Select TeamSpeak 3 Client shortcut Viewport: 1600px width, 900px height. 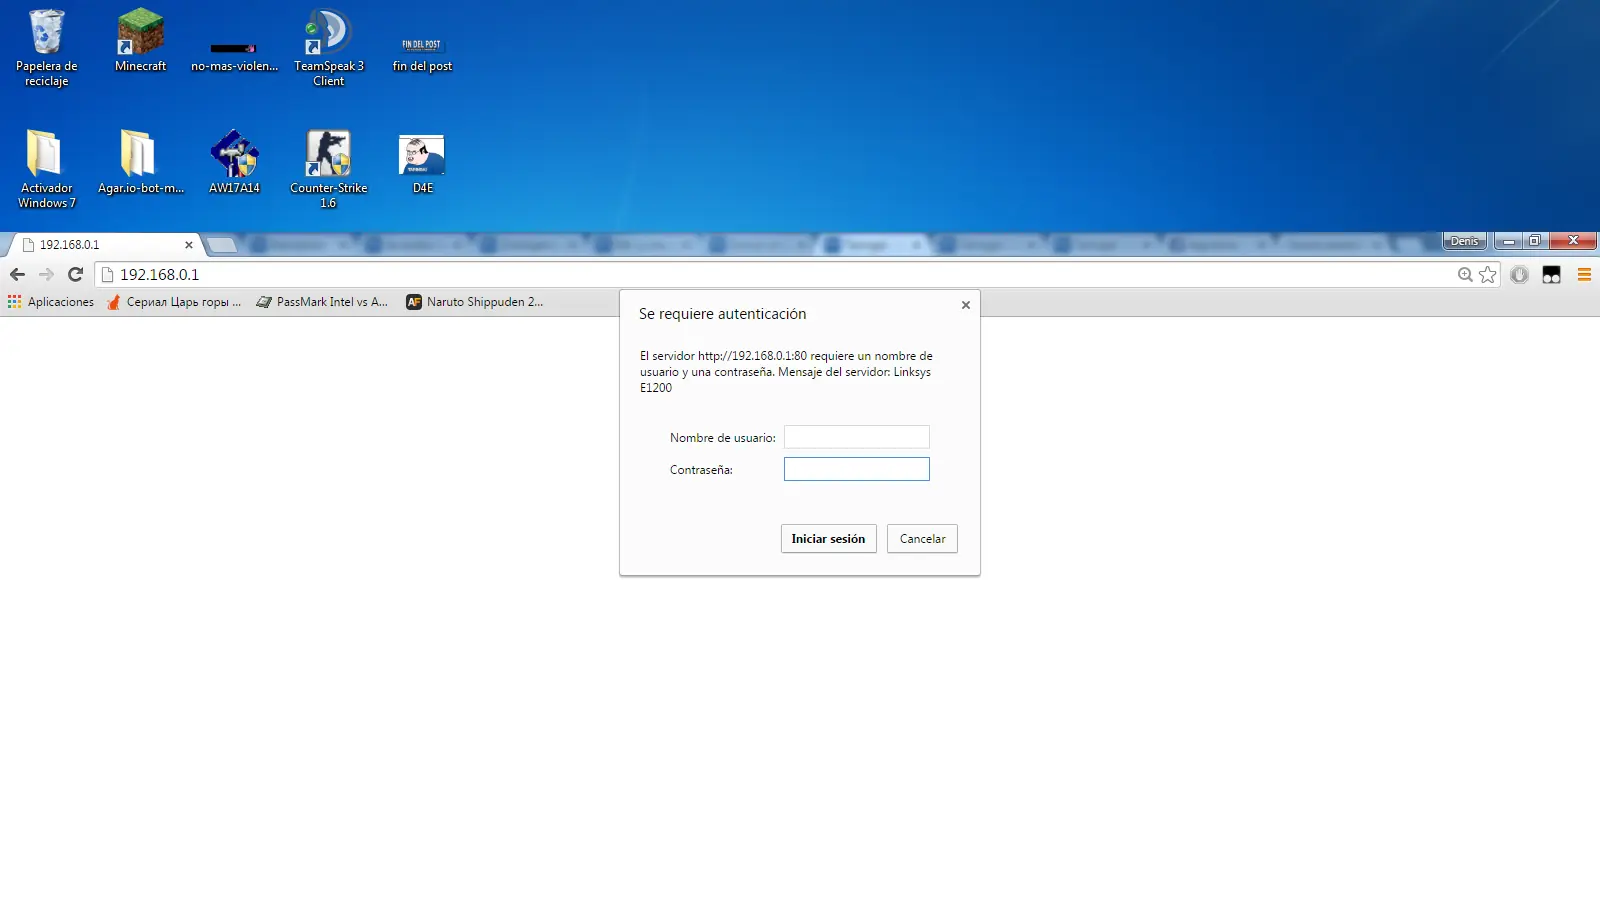328,47
